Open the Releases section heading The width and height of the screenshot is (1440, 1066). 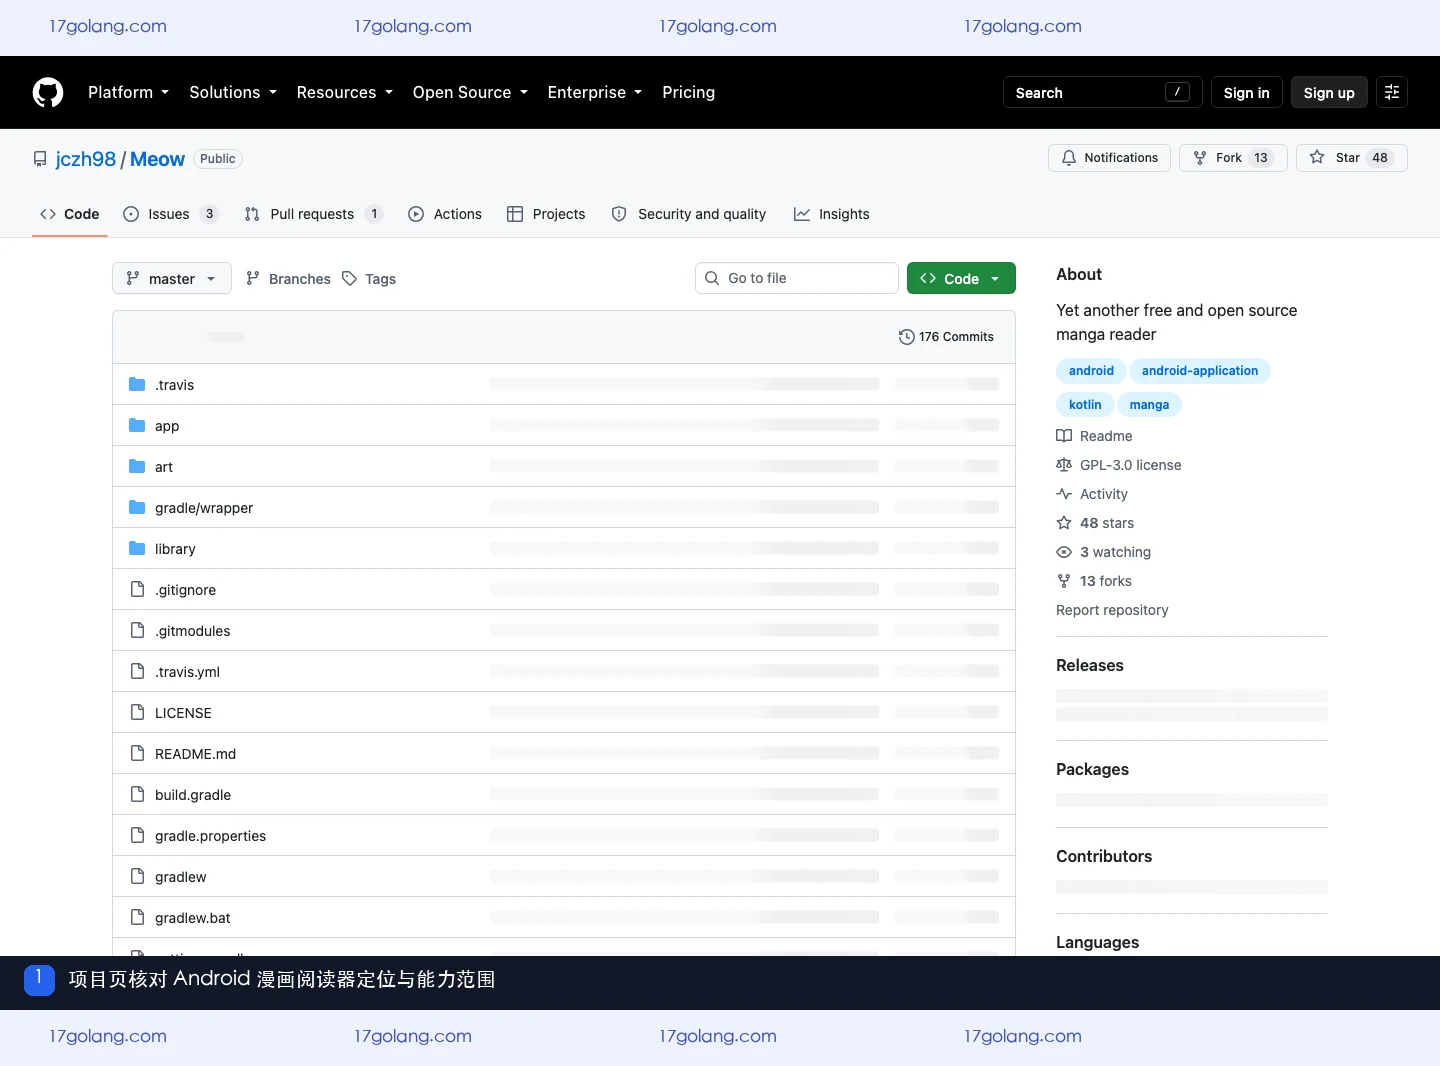tap(1090, 666)
